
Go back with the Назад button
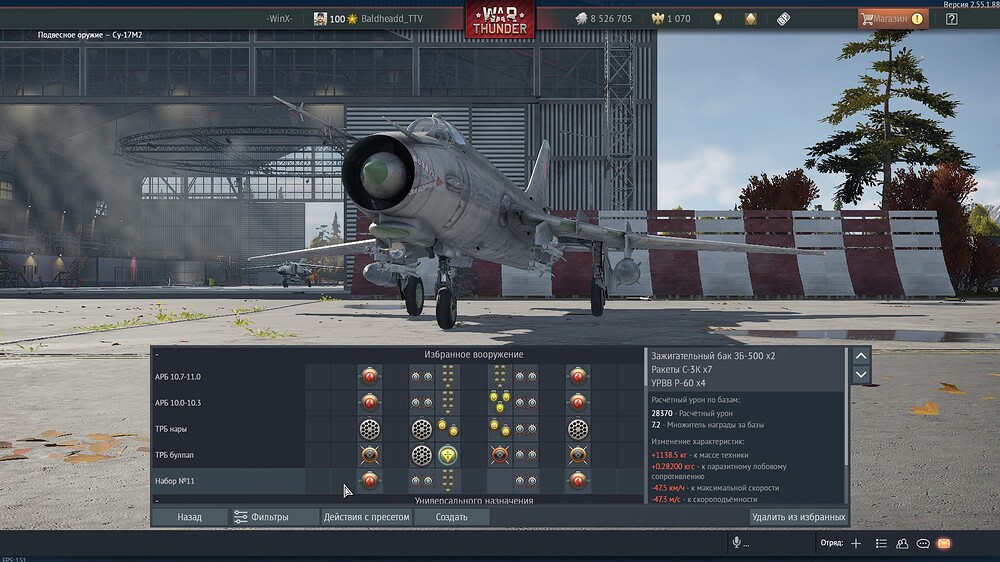click(x=189, y=517)
